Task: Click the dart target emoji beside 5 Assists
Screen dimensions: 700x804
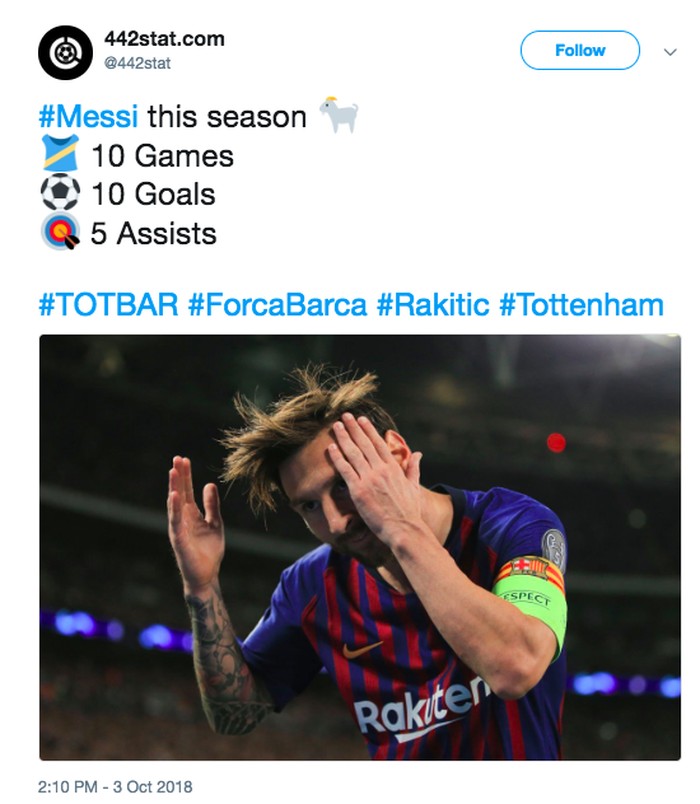Action: [x=59, y=233]
